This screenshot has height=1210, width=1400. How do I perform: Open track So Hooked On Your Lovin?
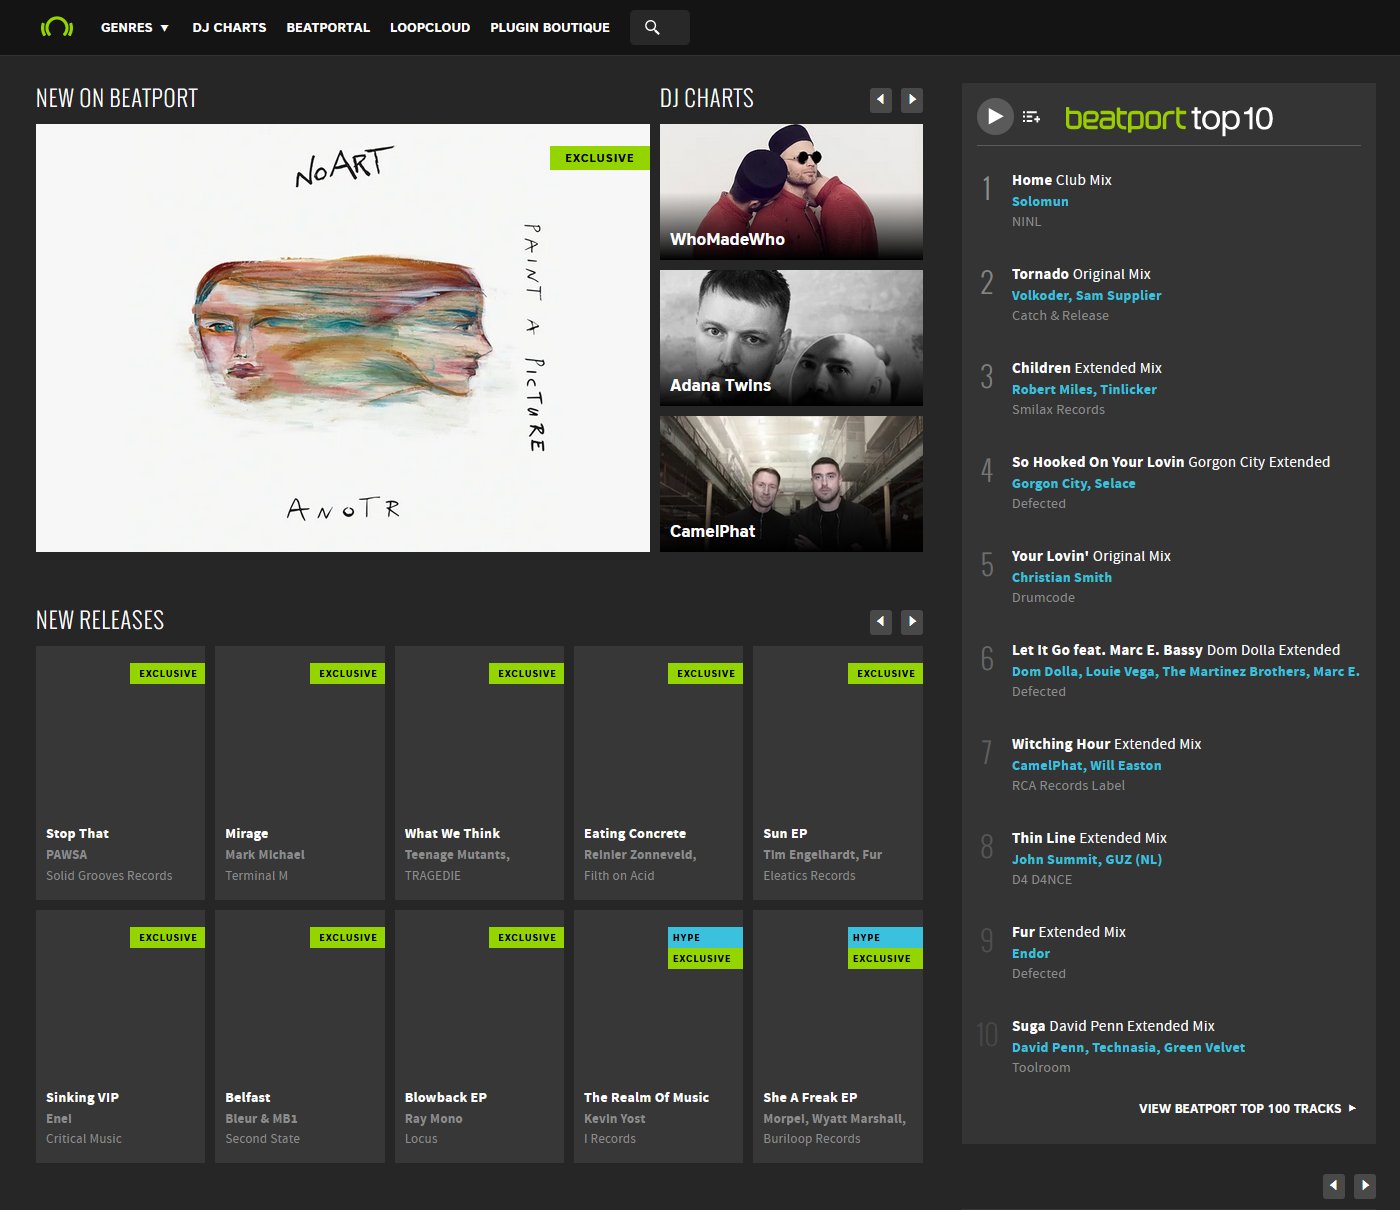pos(1171,462)
